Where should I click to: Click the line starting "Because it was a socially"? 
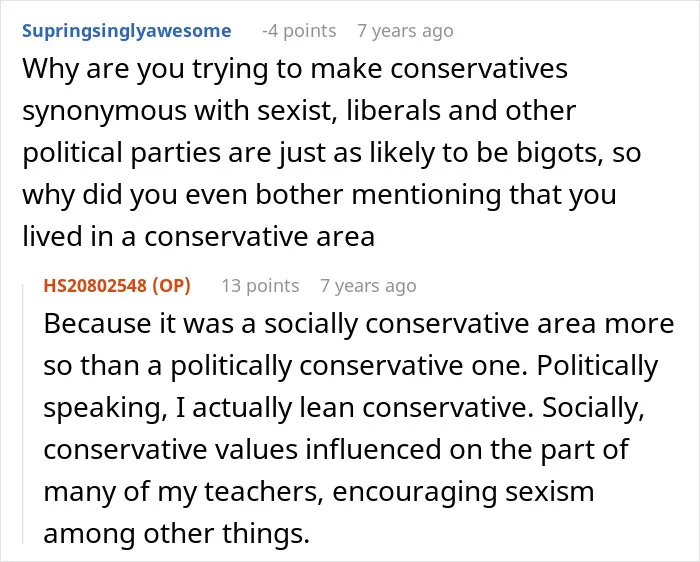[x=359, y=324]
